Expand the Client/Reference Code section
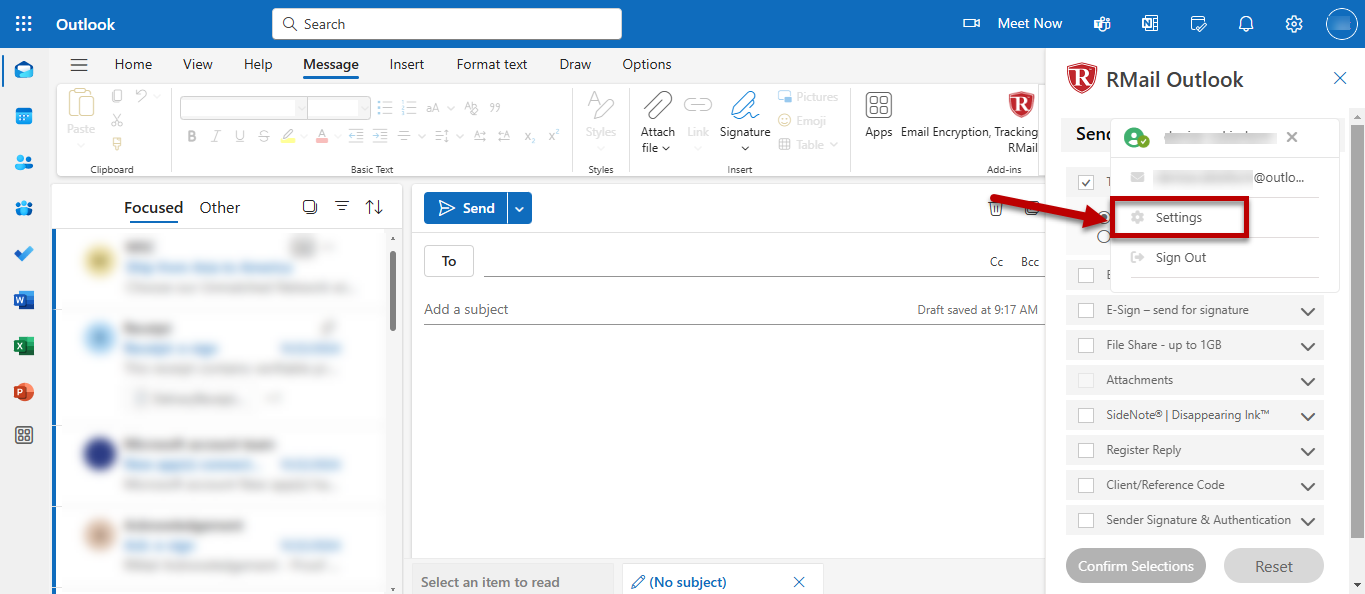 [1307, 486]
